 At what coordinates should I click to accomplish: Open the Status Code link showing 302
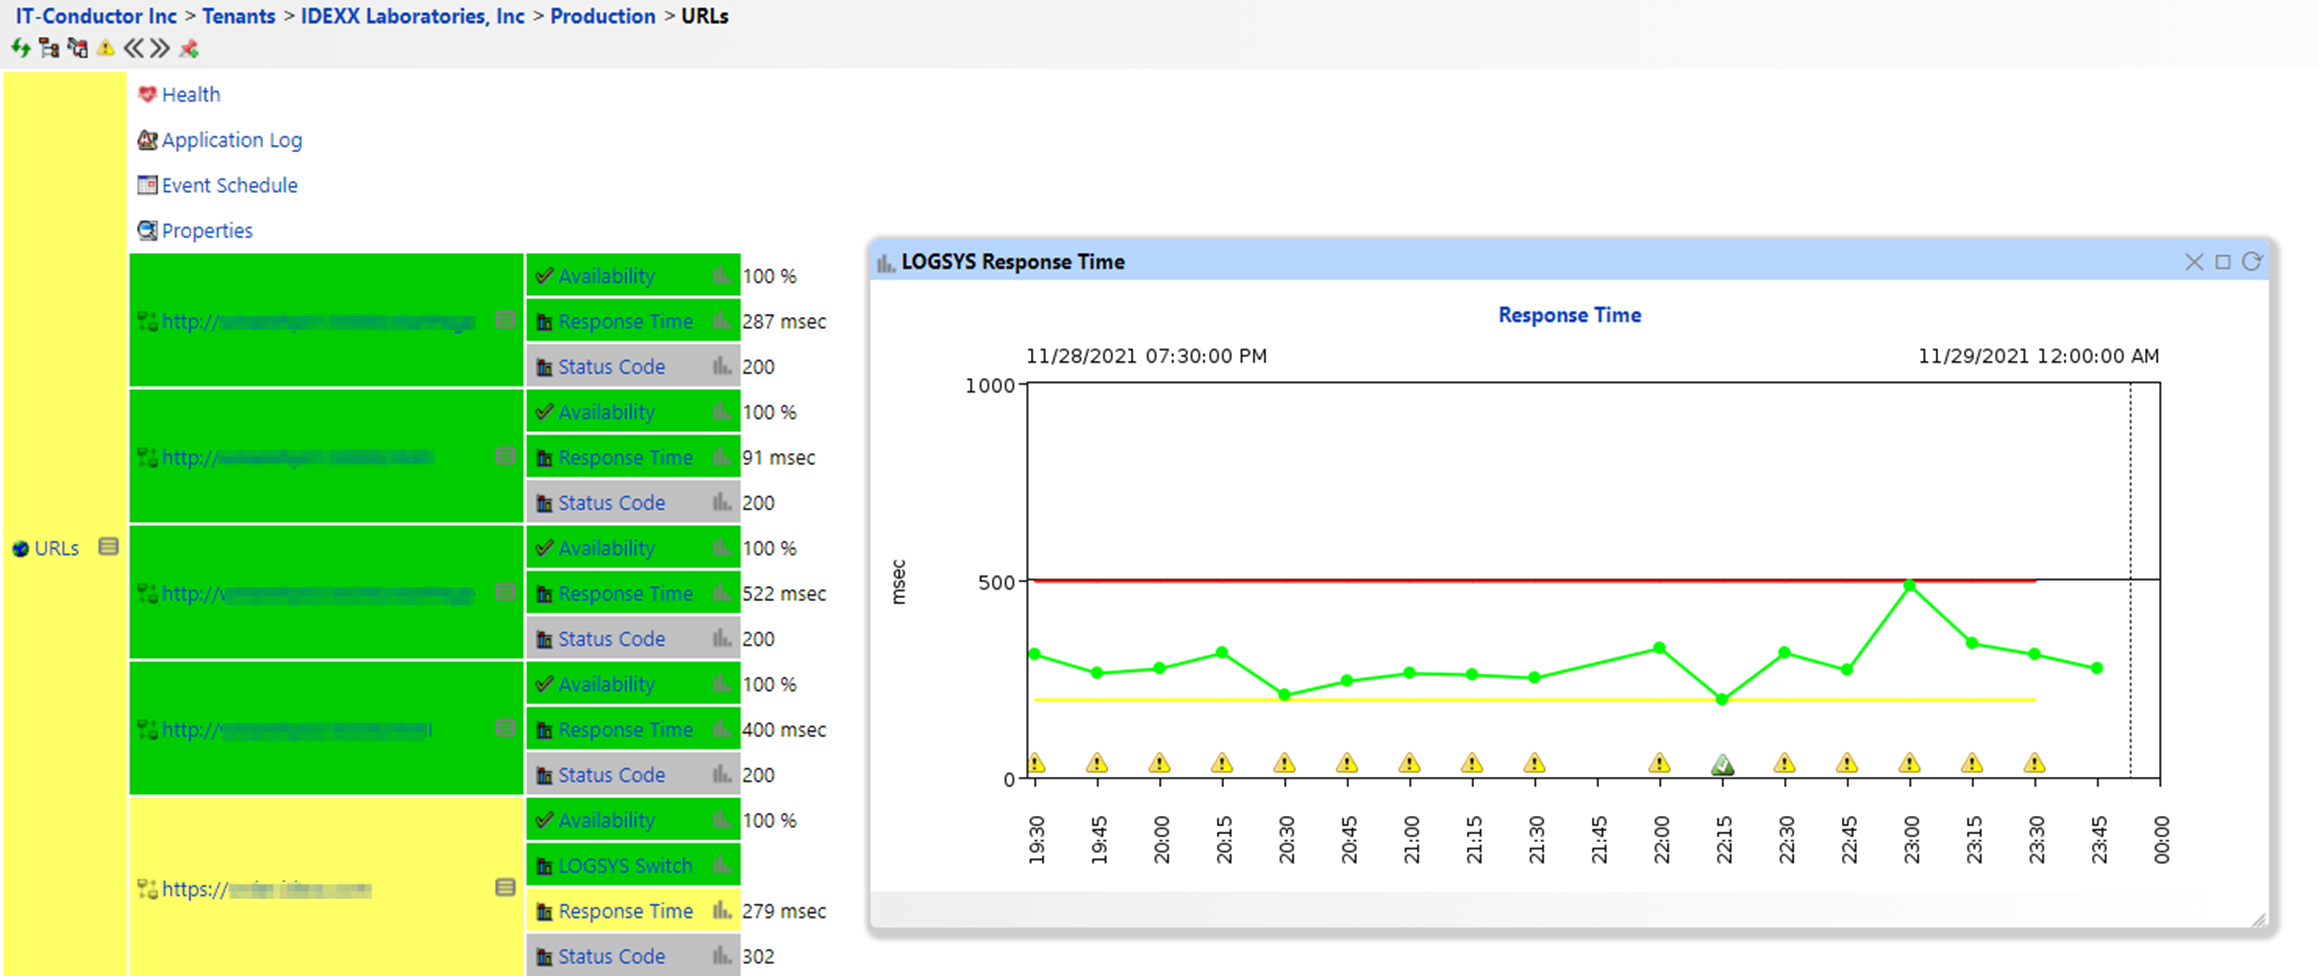(611, 956)
